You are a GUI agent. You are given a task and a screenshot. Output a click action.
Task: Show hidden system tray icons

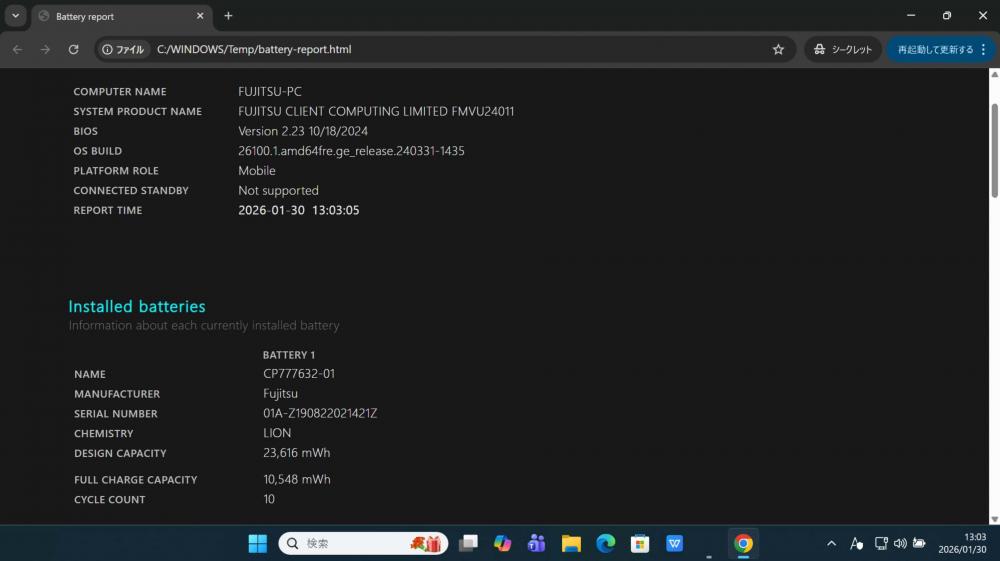tap(831, 543)
